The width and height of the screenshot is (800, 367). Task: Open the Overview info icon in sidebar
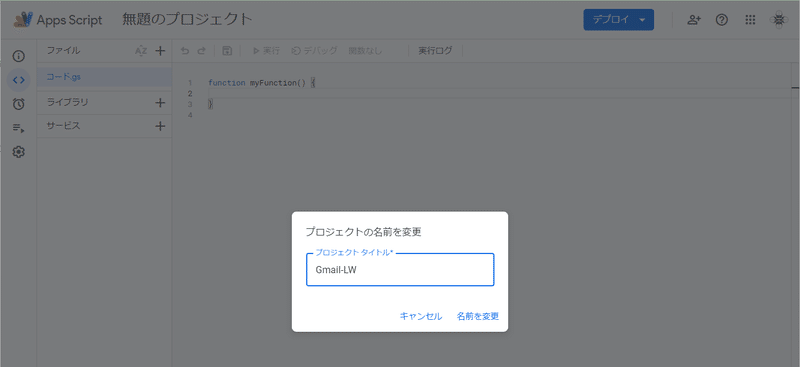(18, 56)
